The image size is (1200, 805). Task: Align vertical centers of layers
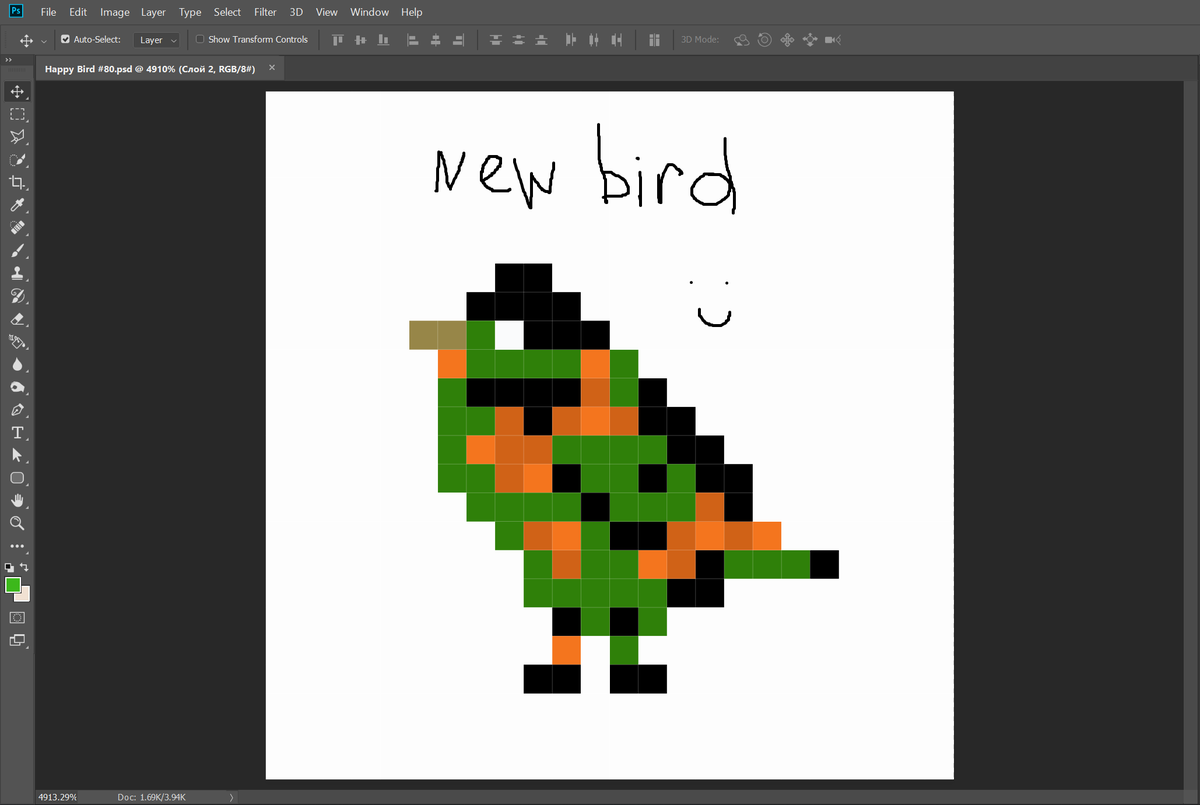(x=360, y=40)
